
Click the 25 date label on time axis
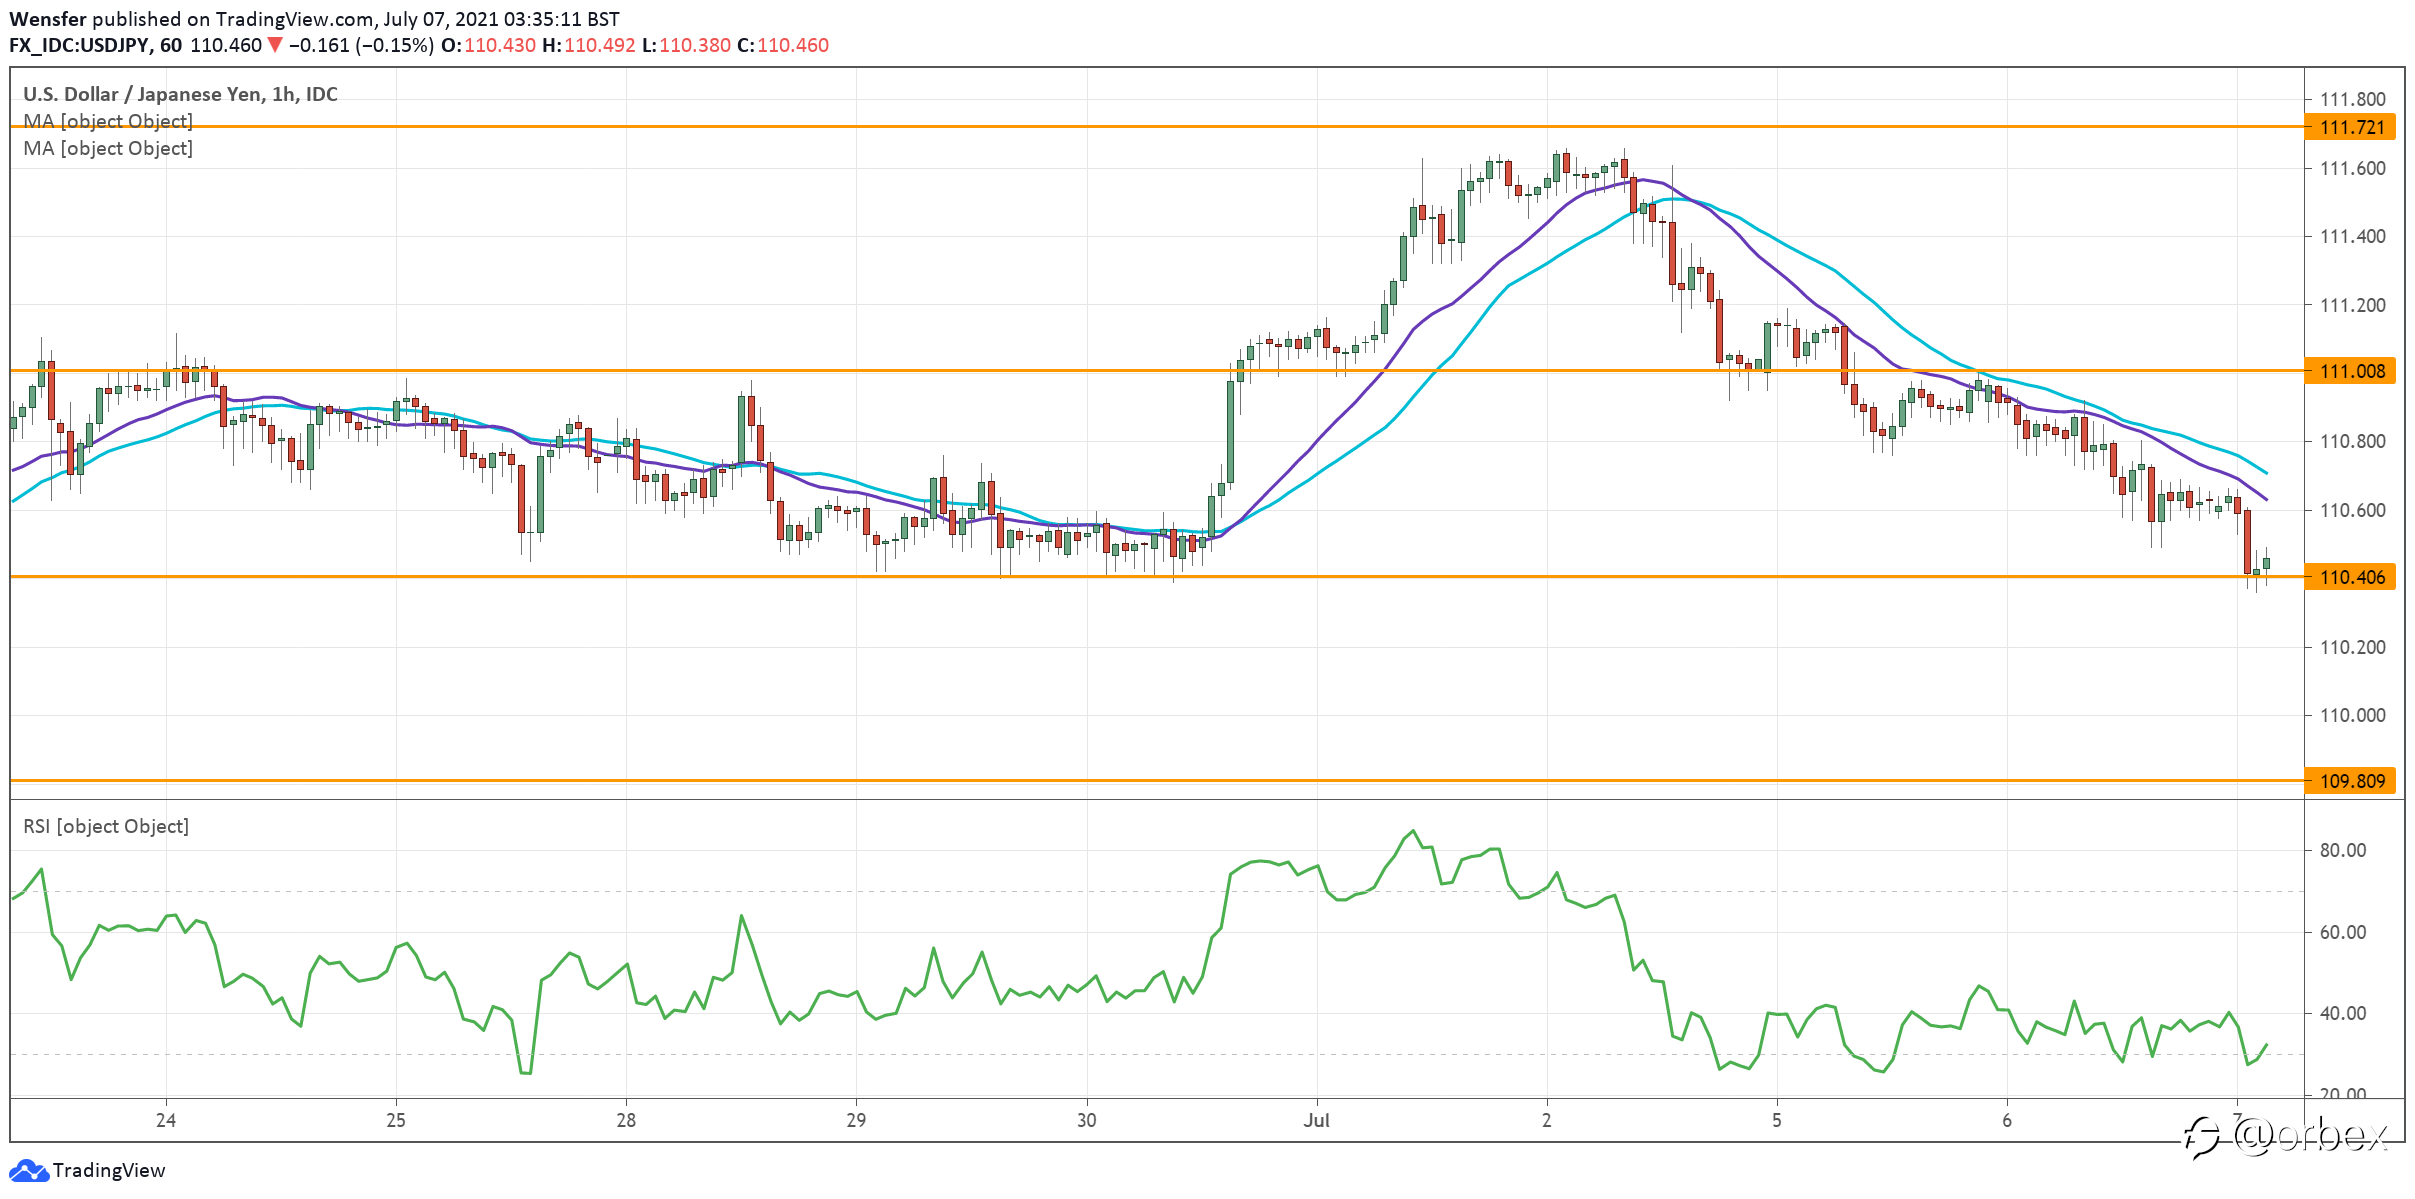click(396, 1120)
